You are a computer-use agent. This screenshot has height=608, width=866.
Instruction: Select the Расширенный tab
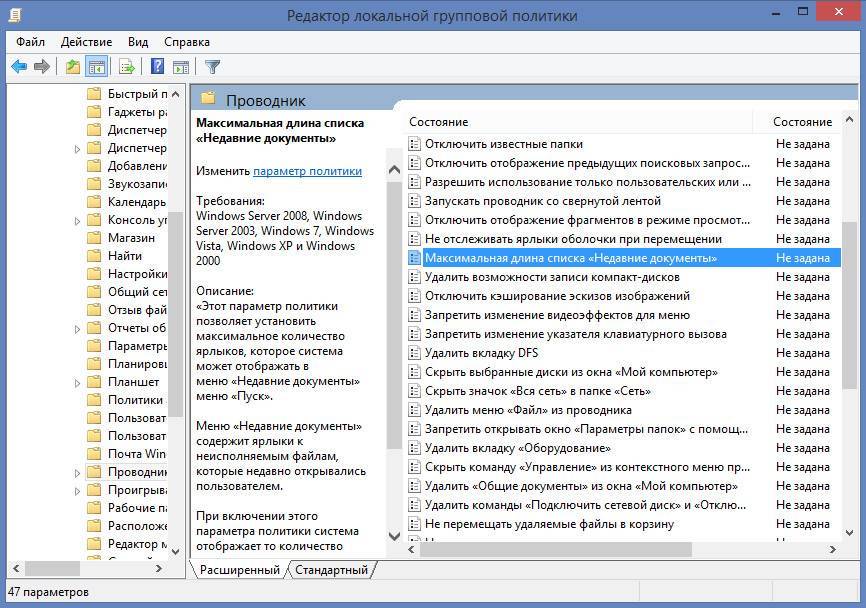239,570
